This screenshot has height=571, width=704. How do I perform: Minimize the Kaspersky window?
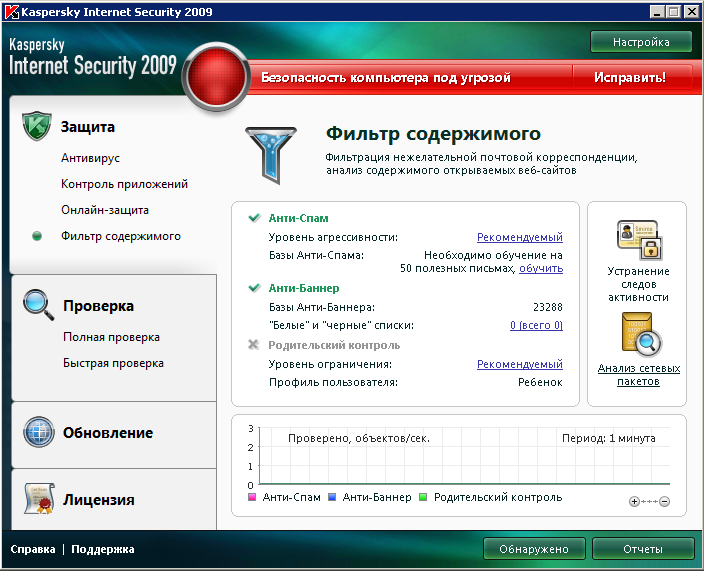(x=657, y=12)
